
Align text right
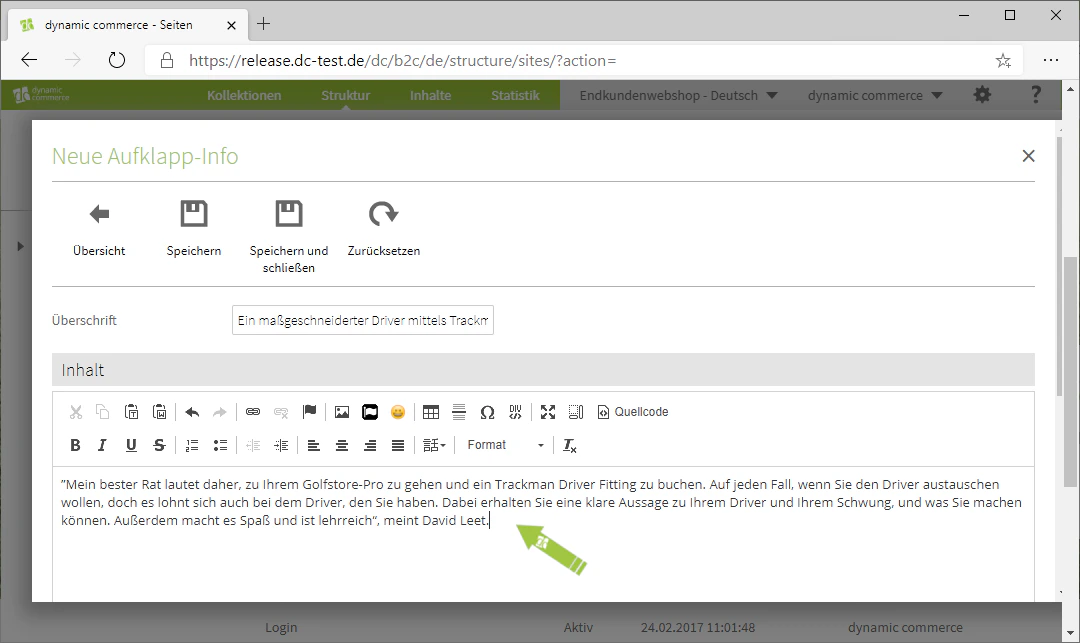pyautogui.click(x=370, y=445)
